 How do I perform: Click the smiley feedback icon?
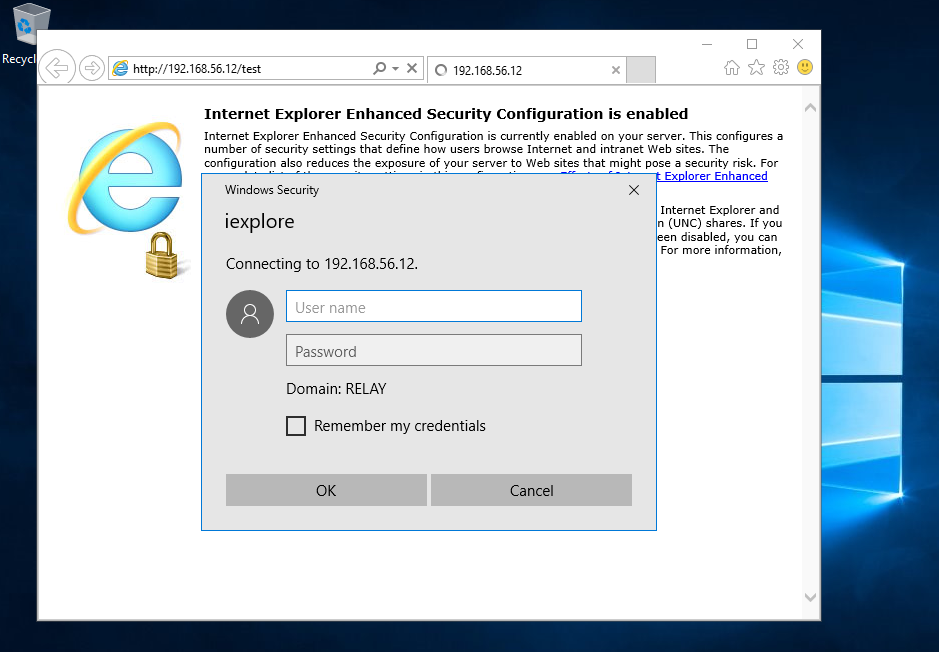[x=804, y=68]
